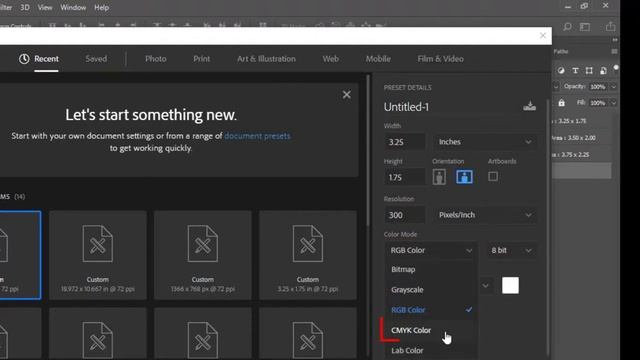Click the lock all layer icon
The width and height of the screenshot is (640, 360).
point(562,103)
